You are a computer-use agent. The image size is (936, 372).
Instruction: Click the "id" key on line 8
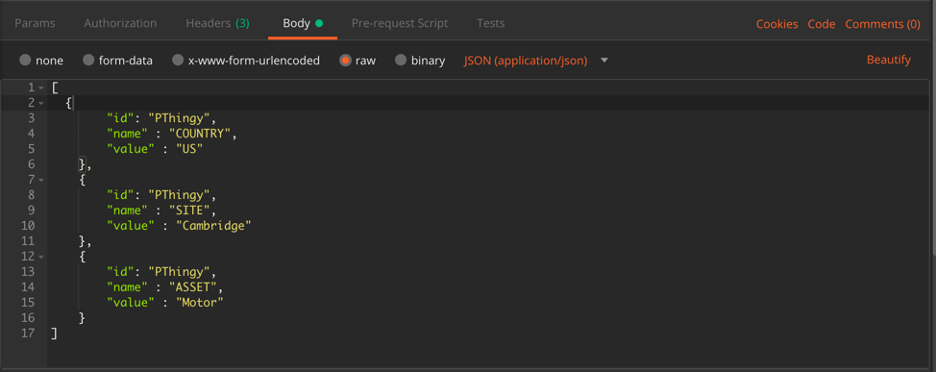pyautogui.click(x=121, y=195)
